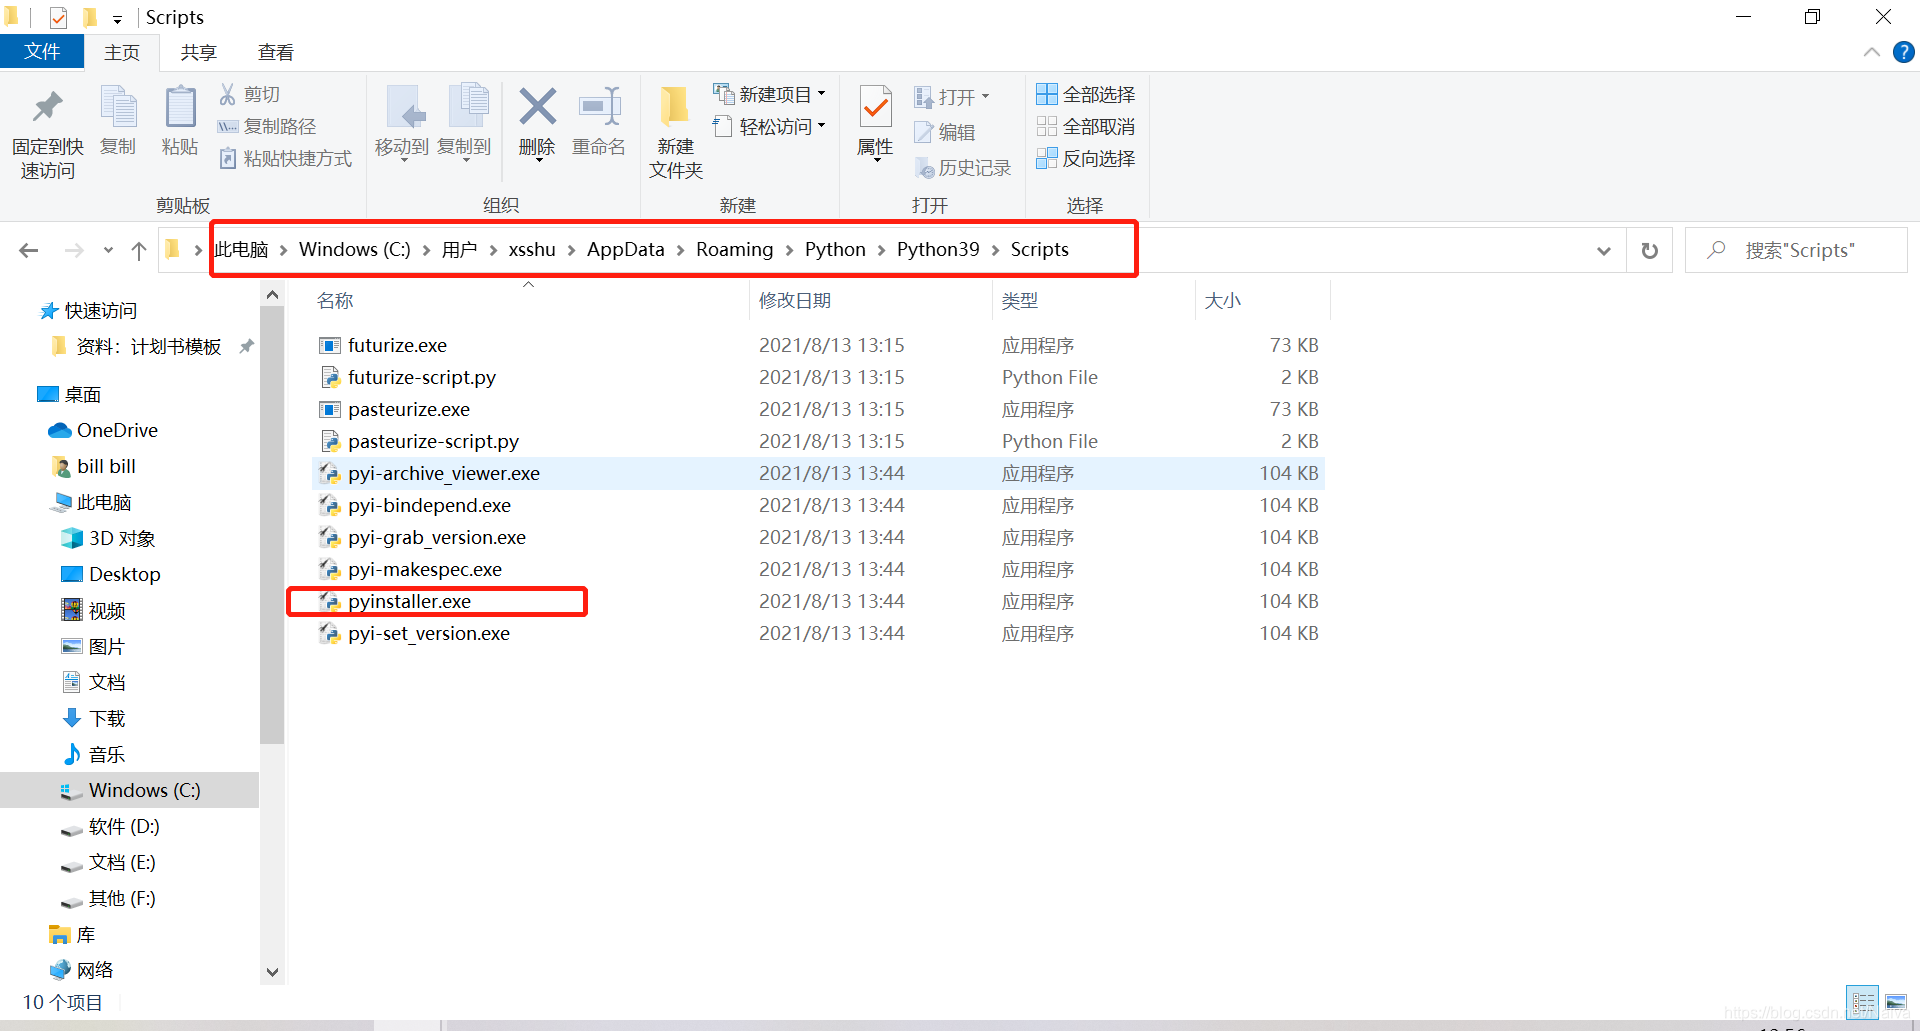Click the New folder (新建文件夹) icon

click(675, 108)
